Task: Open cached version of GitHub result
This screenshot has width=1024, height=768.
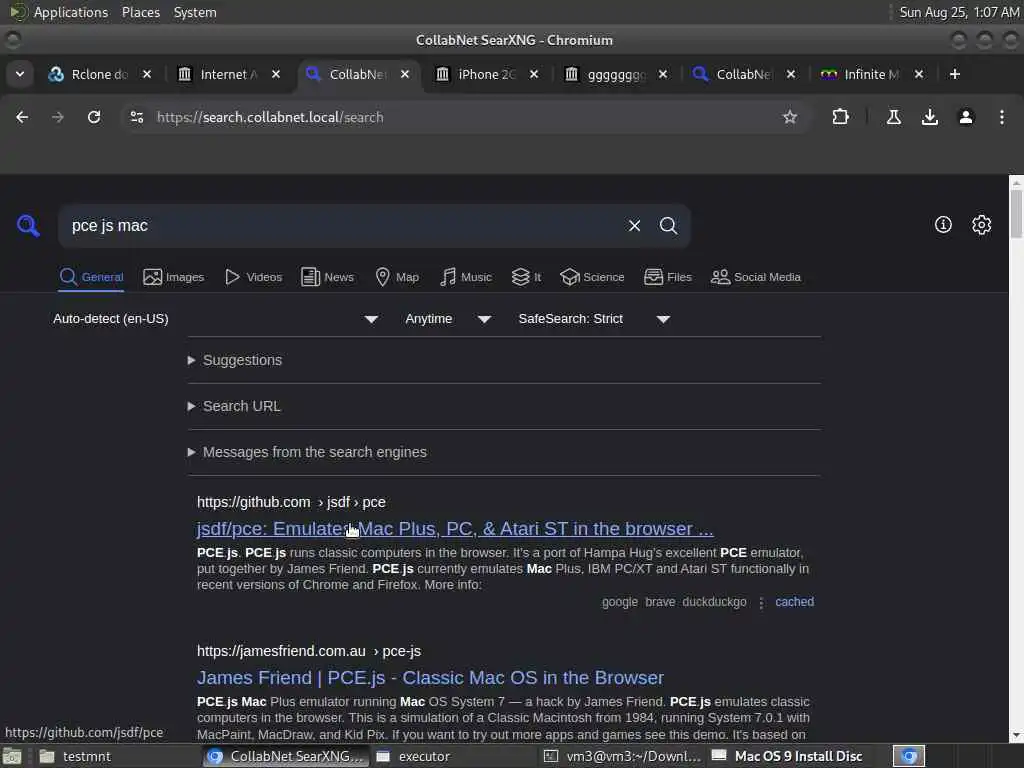Action: [x=794, y=601]
